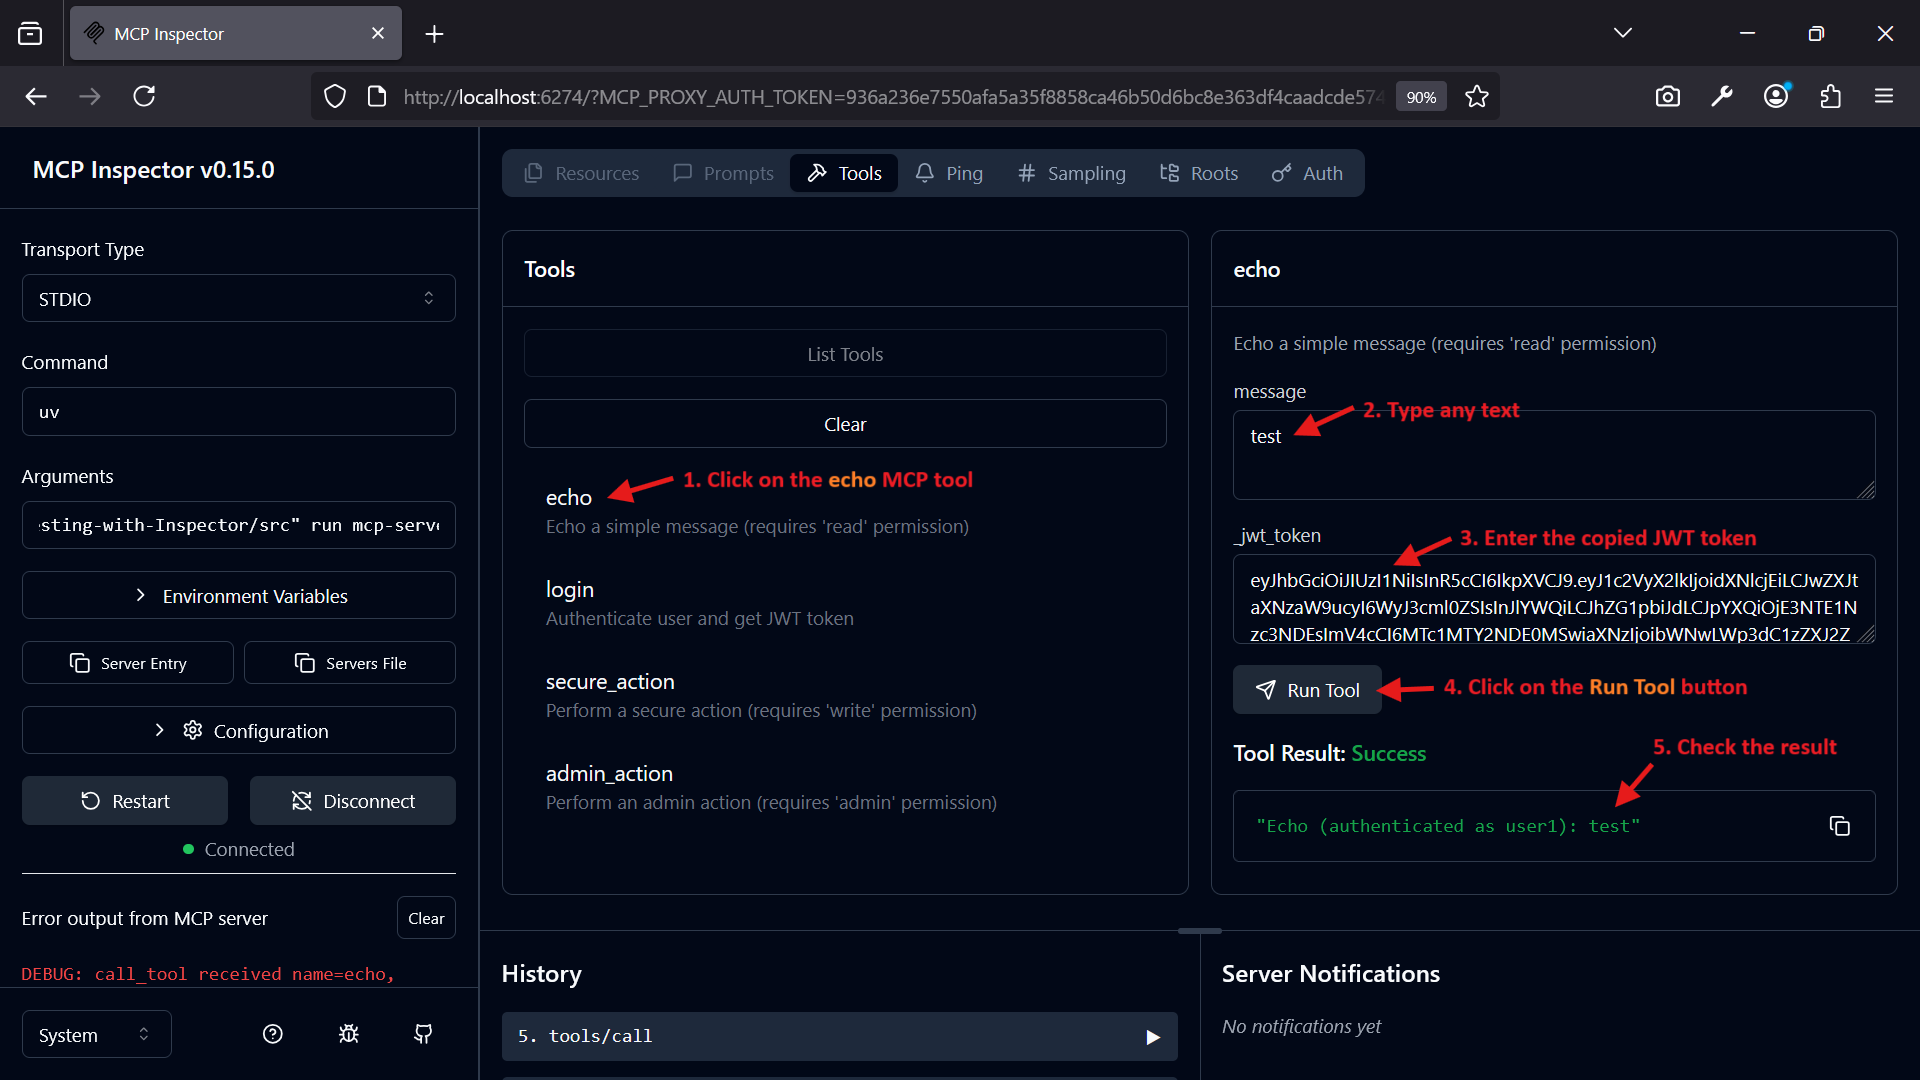
Task: Select the secure_action tool
Action: (845, 695)
